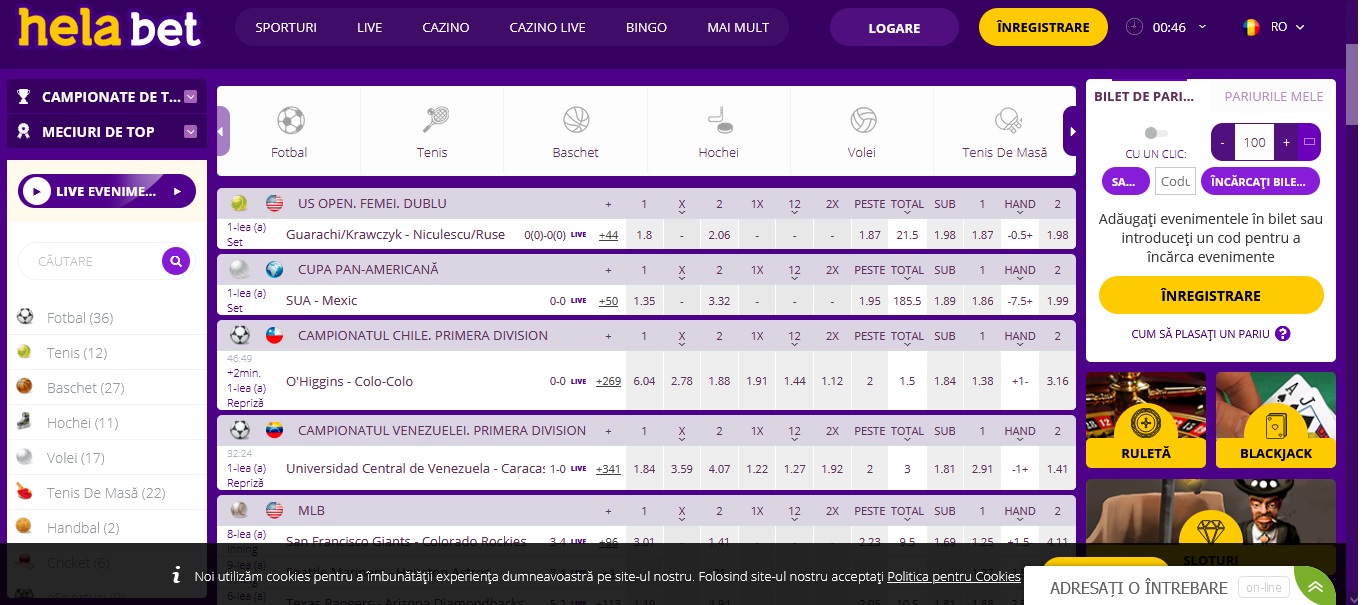Click the search magnifier button
The image size is (1366, 605).
tap(176, 262)
